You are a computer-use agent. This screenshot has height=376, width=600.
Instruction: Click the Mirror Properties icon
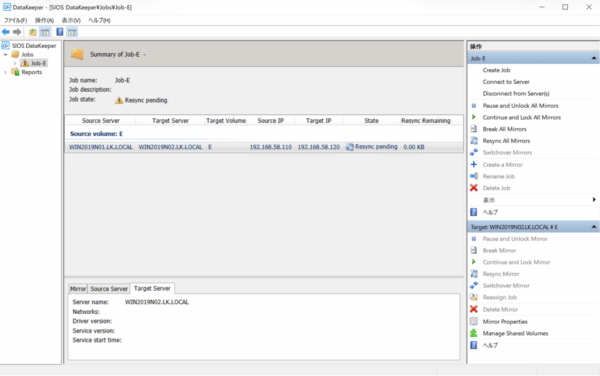point(474,321)
